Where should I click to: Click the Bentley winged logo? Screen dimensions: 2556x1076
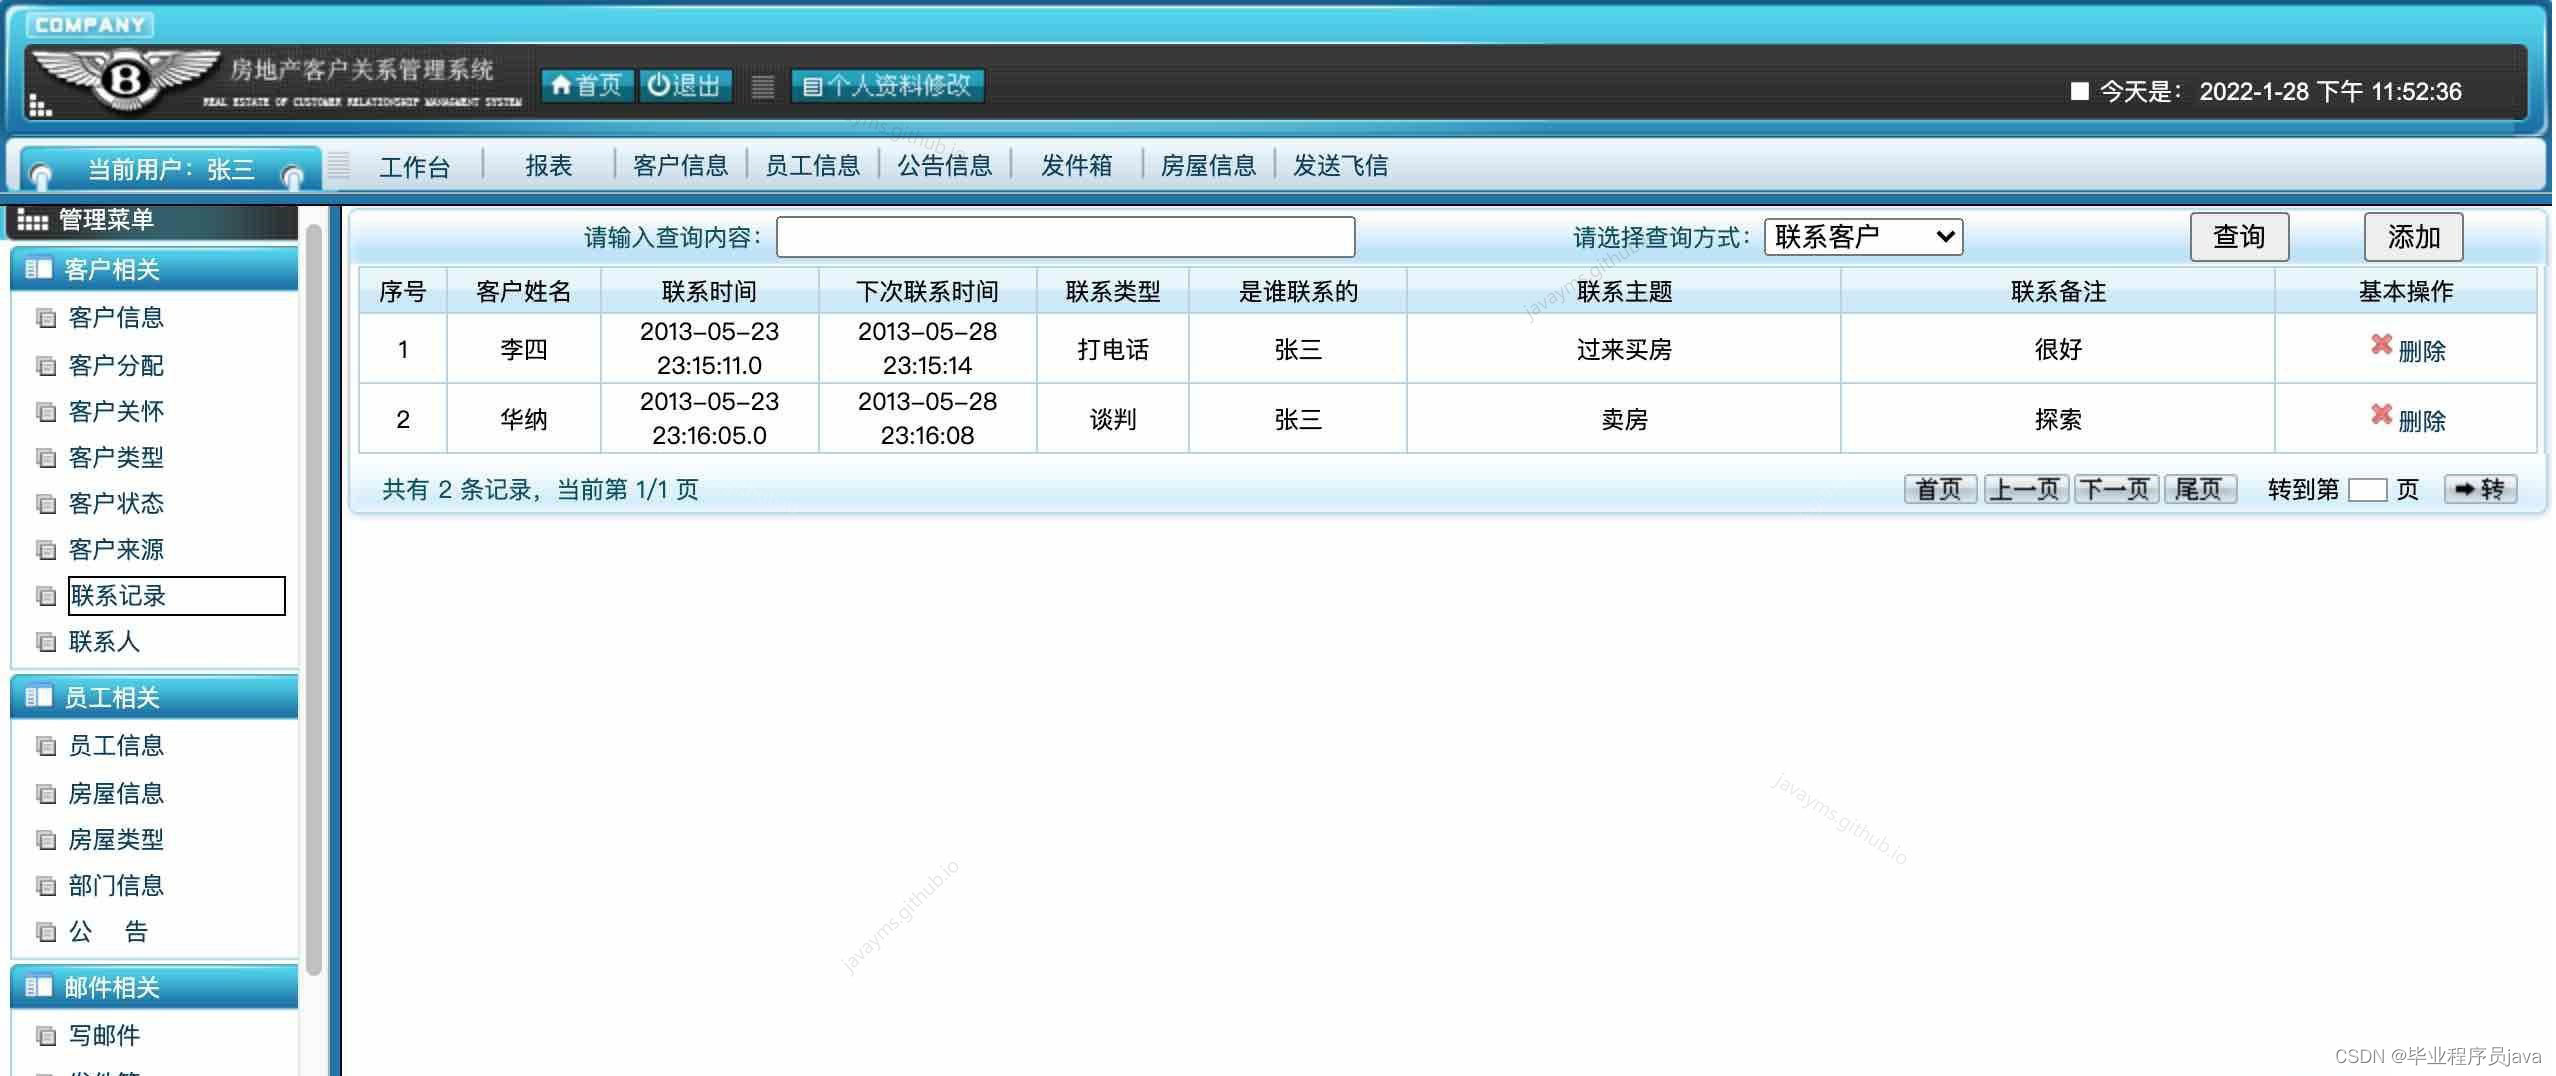tap(126, 78)
